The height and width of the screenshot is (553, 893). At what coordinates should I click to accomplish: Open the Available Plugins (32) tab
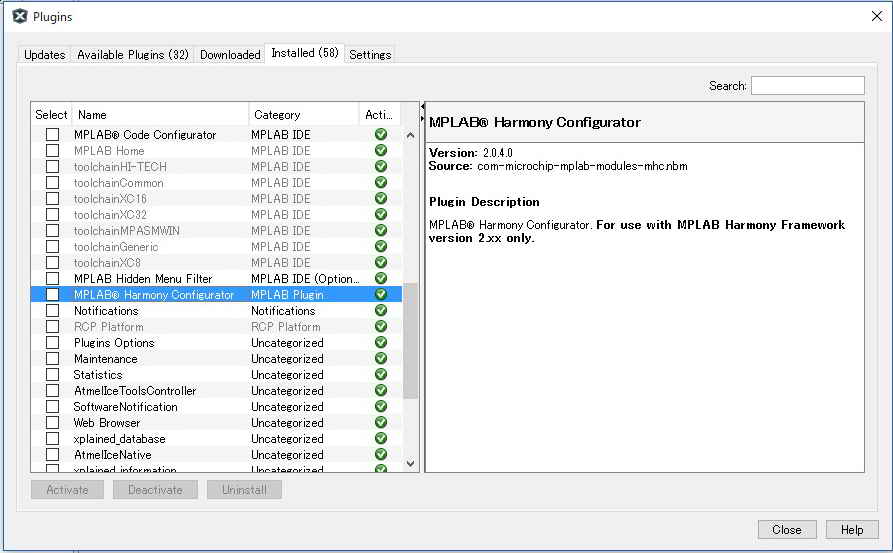[x=133, y=55]
